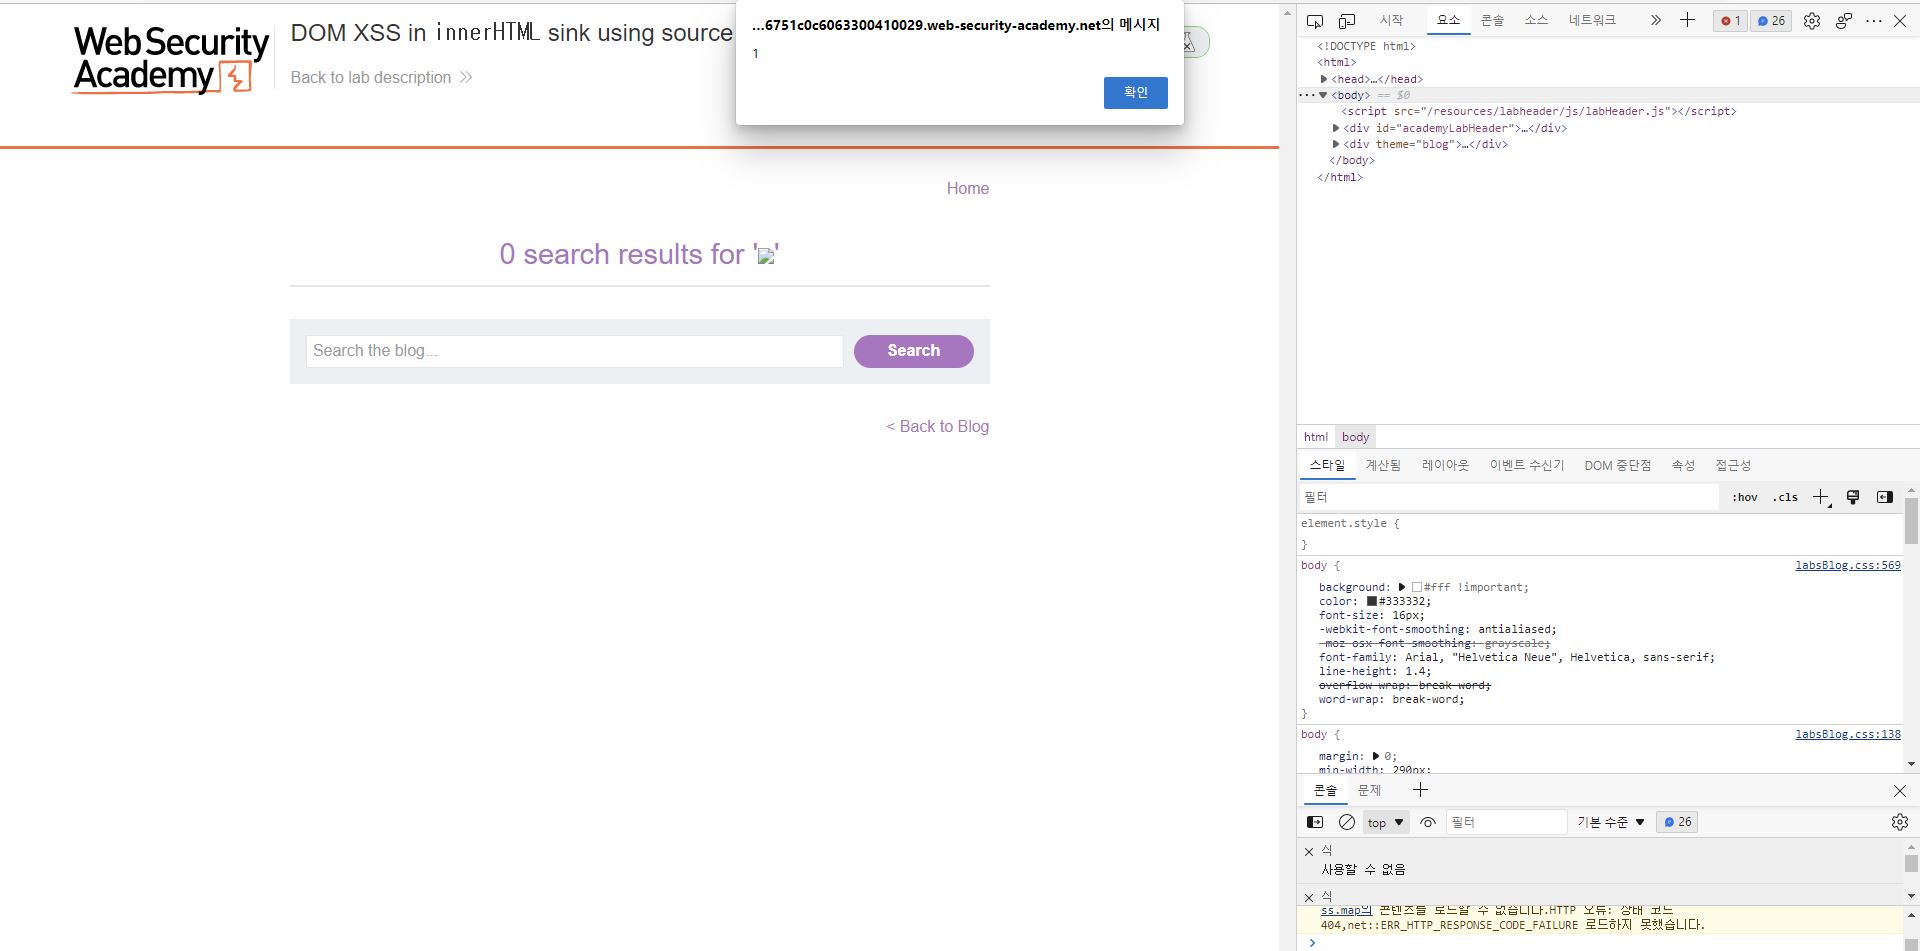Open the body node three-dot actions
1920x951 pixels.
click(1306, 95)
